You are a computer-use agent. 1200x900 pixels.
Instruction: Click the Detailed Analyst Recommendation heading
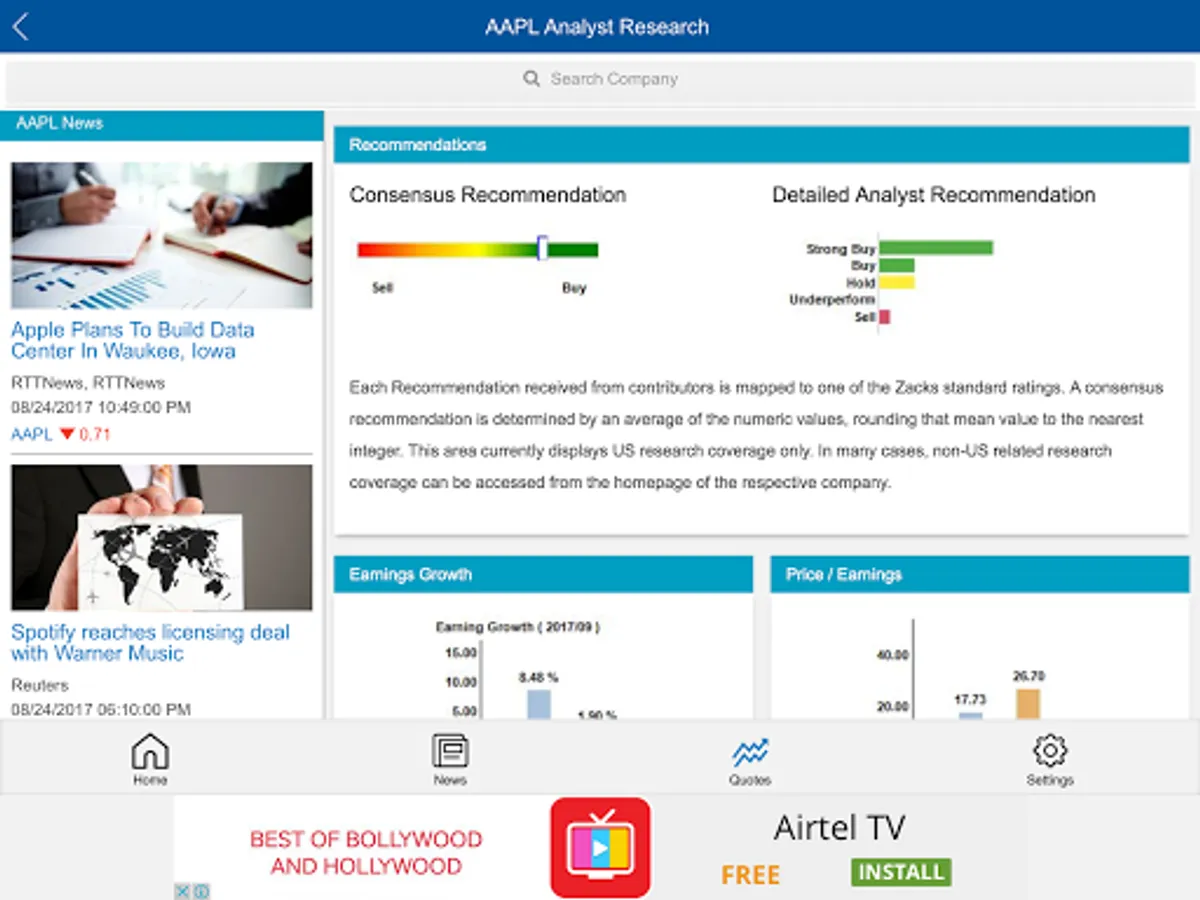pos(934,195)
